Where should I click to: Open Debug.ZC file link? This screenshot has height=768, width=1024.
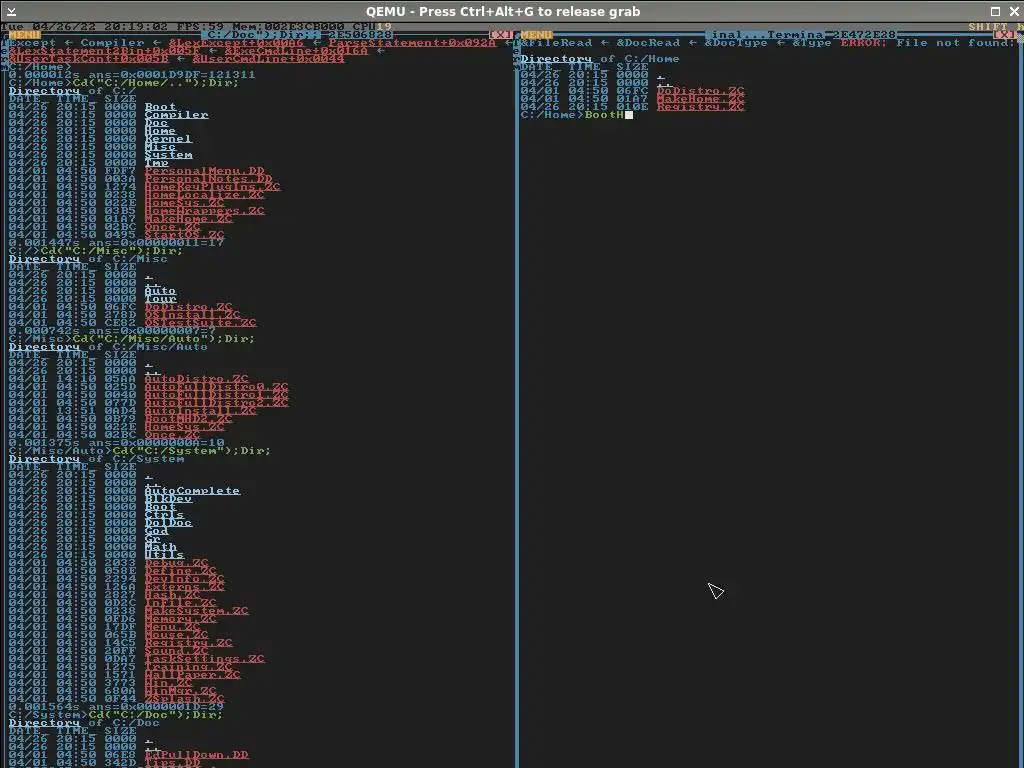click(x=176, y=563)
